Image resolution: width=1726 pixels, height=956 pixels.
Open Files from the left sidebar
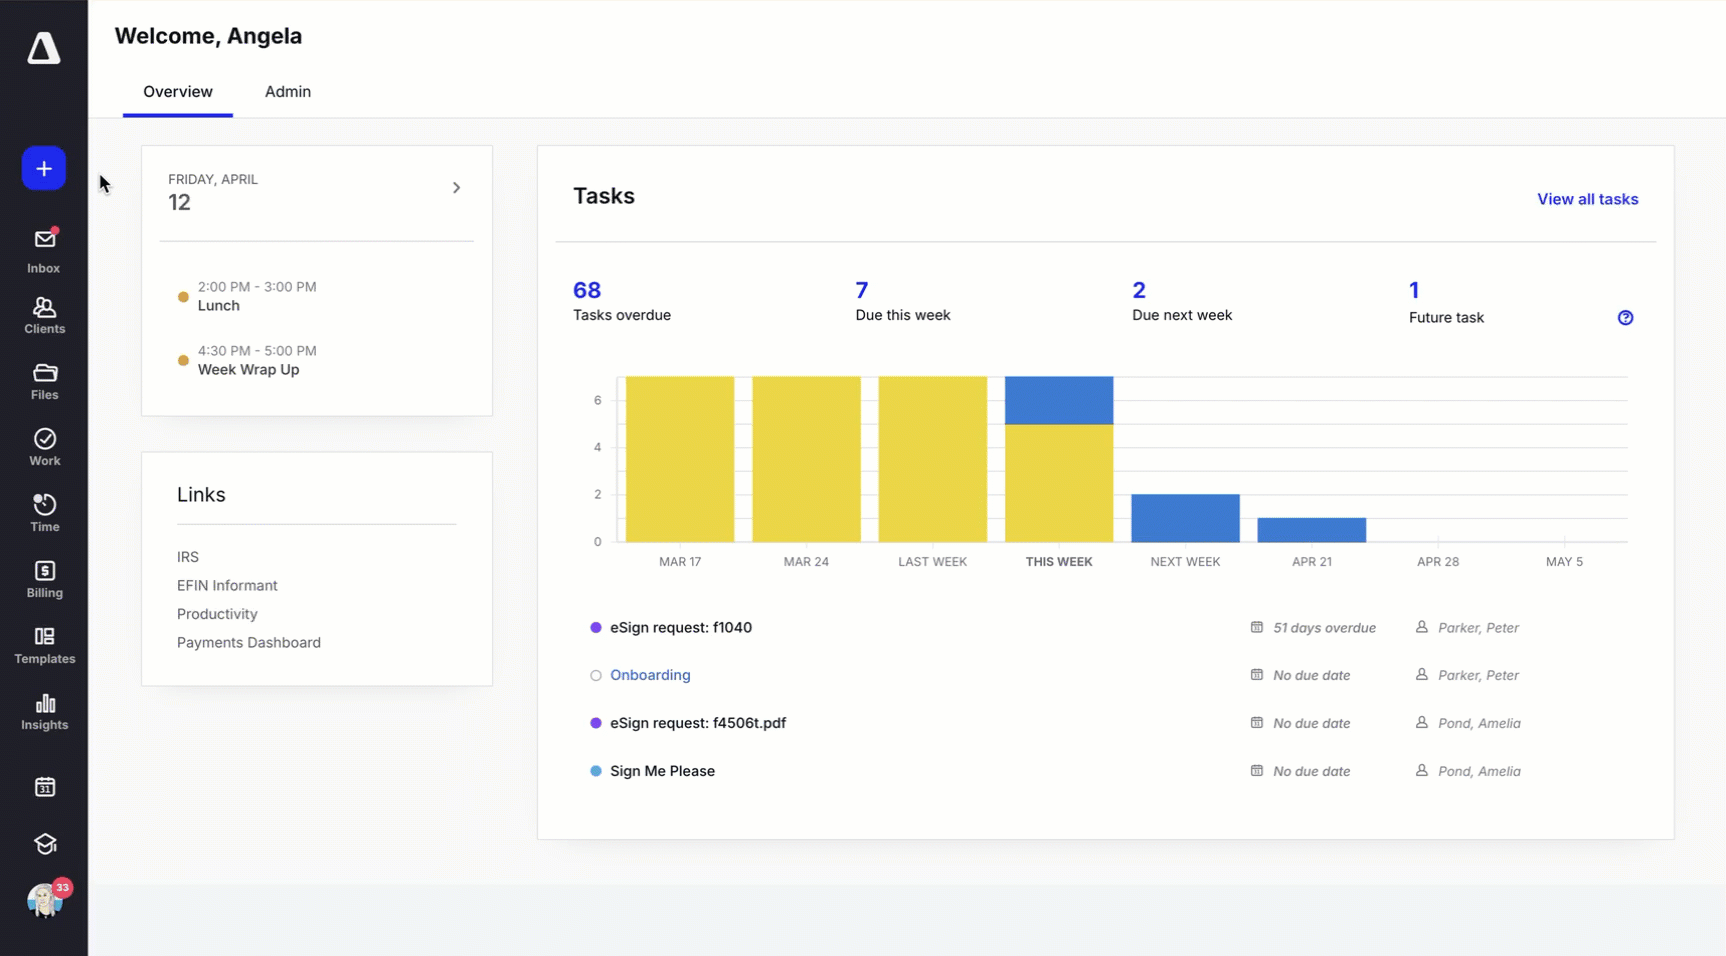tap(44, 382)
